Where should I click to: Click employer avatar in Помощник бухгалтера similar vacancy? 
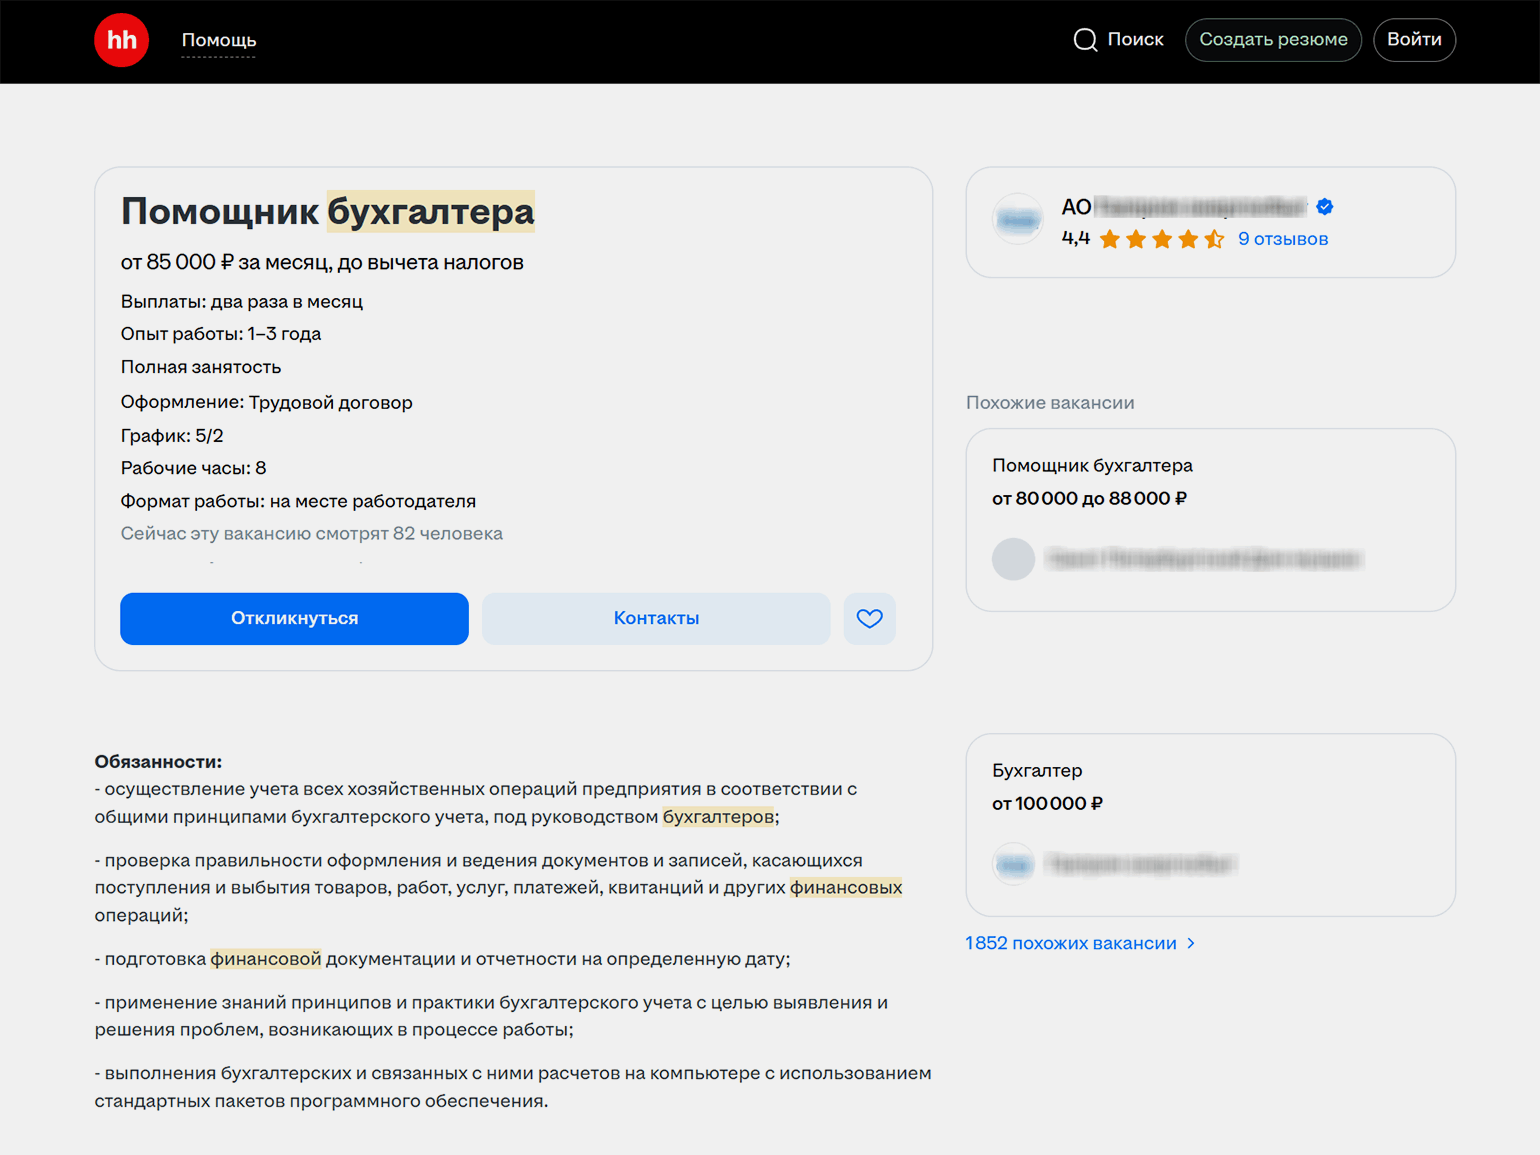coord(1013,559)
